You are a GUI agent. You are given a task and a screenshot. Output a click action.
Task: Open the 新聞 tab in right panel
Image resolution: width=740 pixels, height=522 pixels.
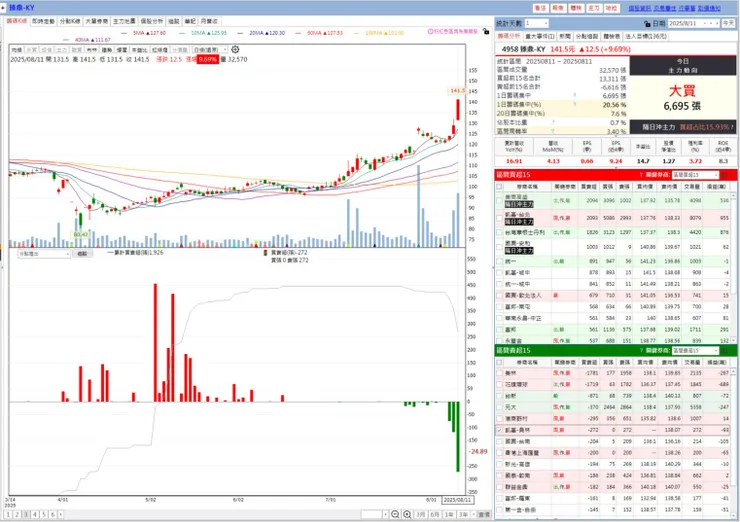coord(565,36)
